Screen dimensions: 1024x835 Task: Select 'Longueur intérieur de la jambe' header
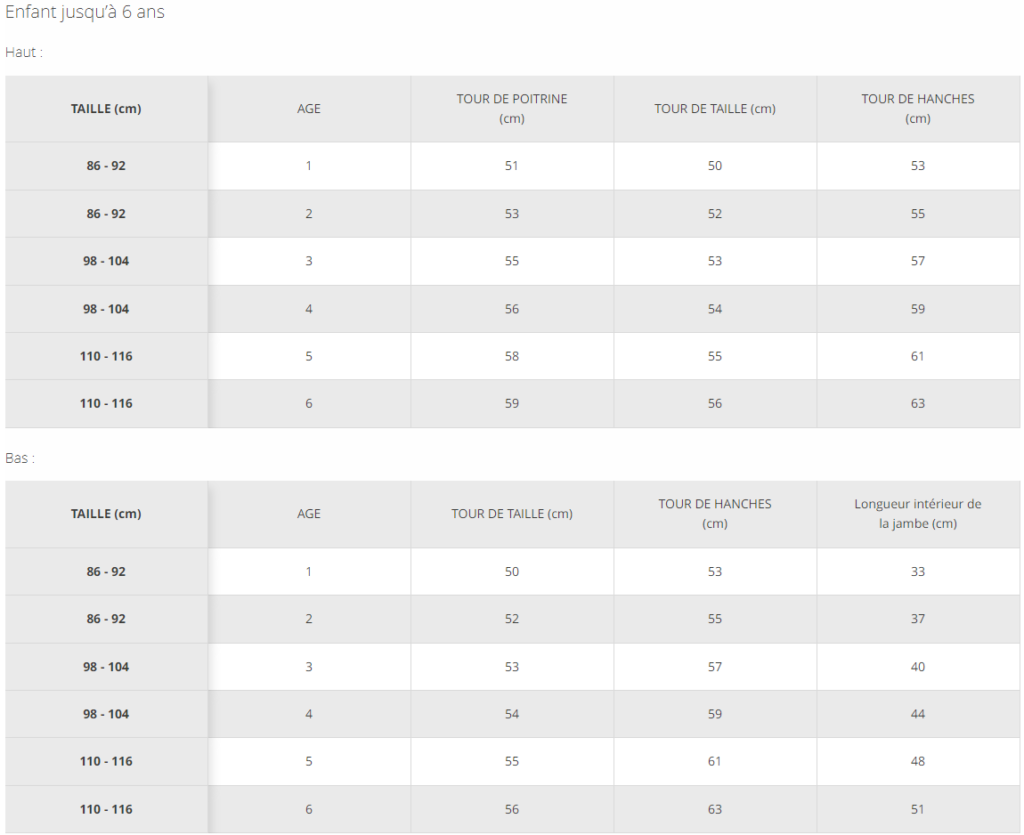tap(918, 514)
